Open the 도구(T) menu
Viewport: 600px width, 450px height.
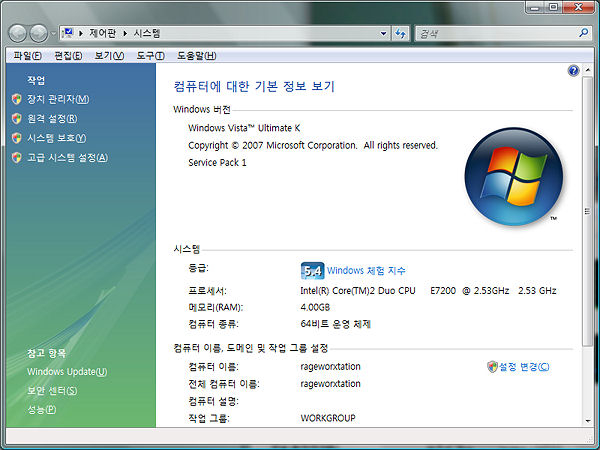150,56
